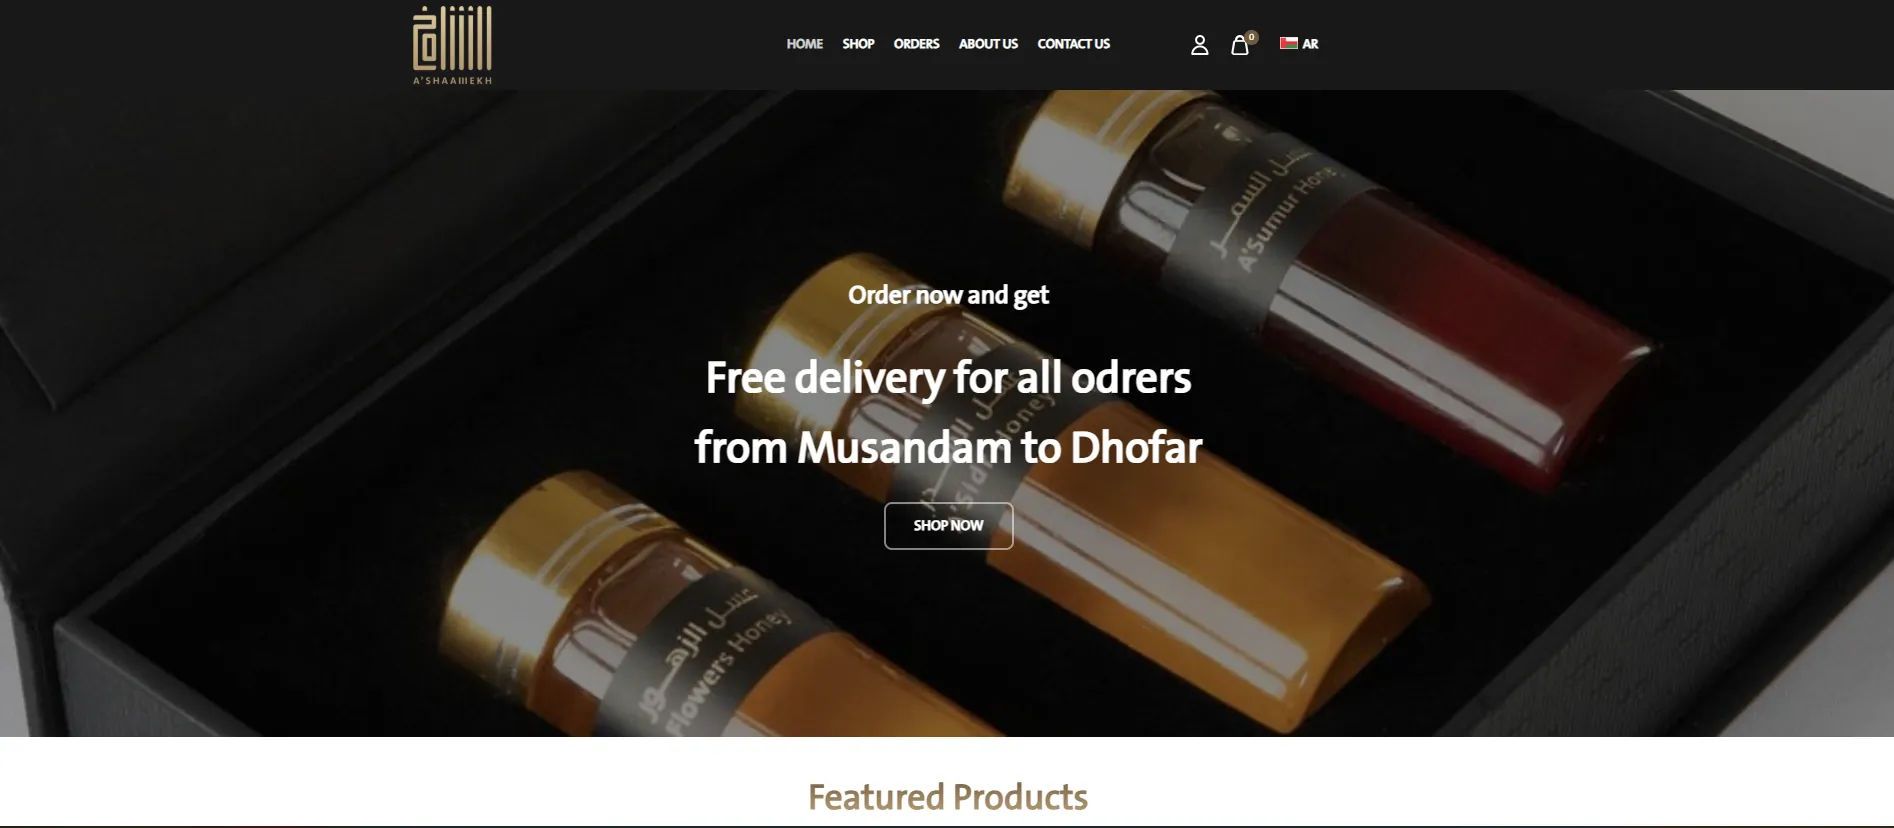The width and height of the screenshot is (1894, 828).
Task: Click the Order now and get text
Action: coord(948,295)
